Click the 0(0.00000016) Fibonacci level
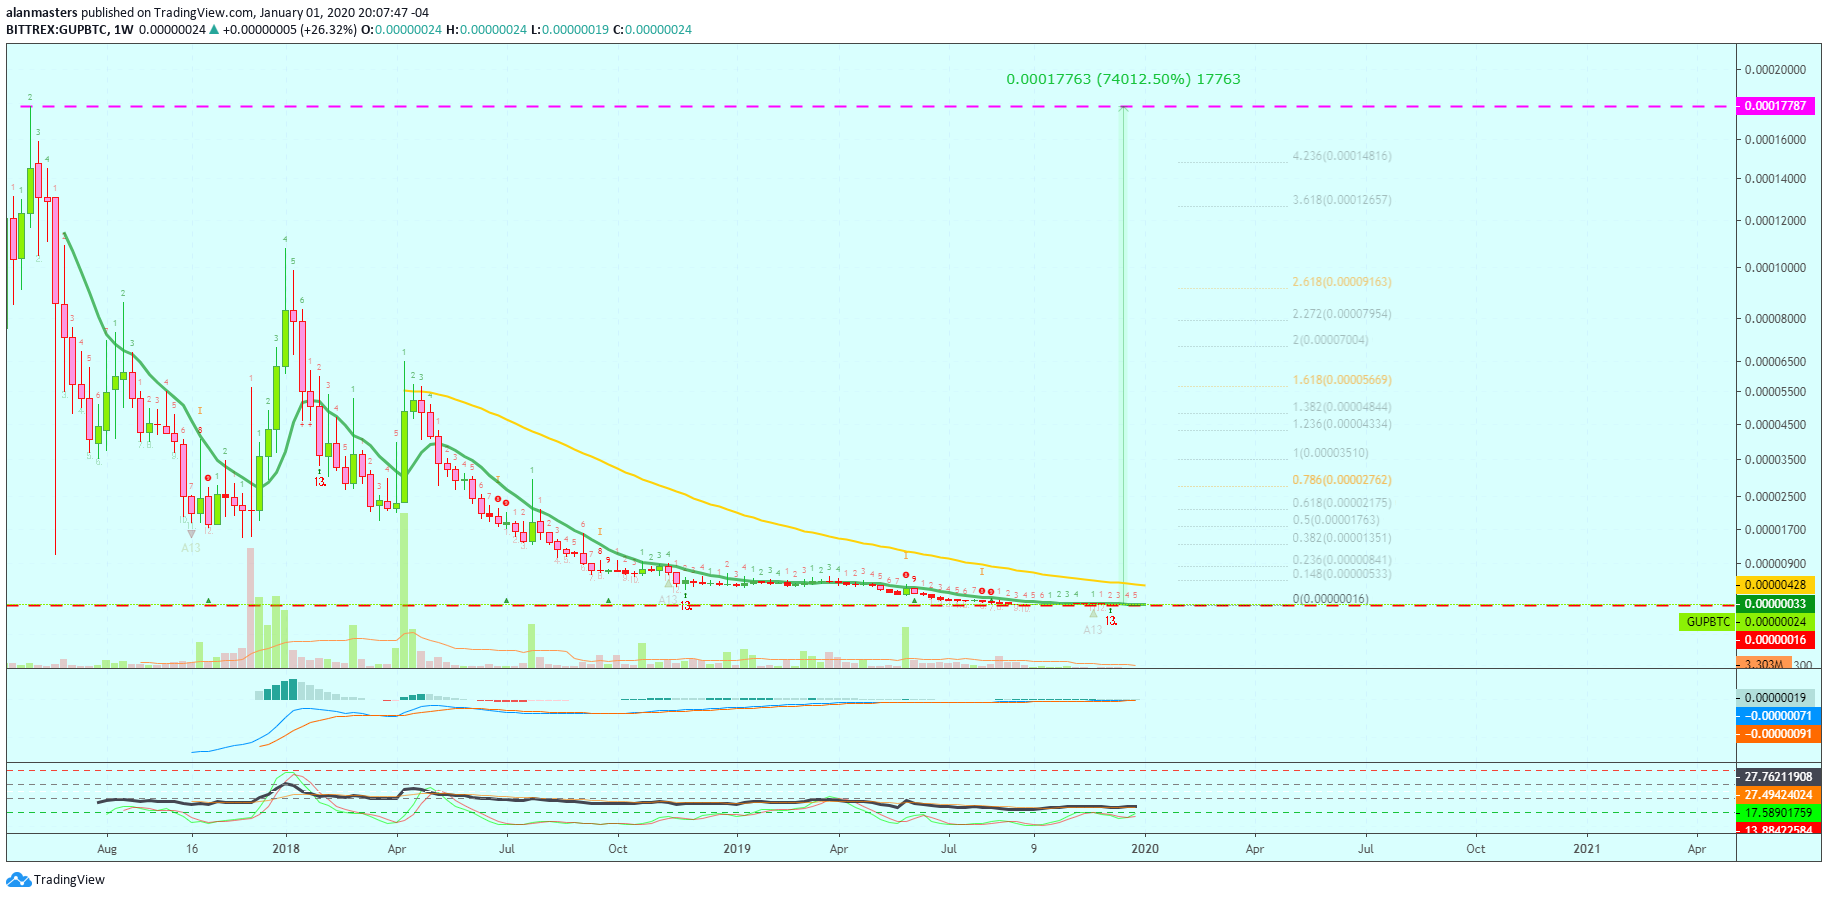The height and width of the screenshot is (898, 1828). click(x=1330, y=599)
